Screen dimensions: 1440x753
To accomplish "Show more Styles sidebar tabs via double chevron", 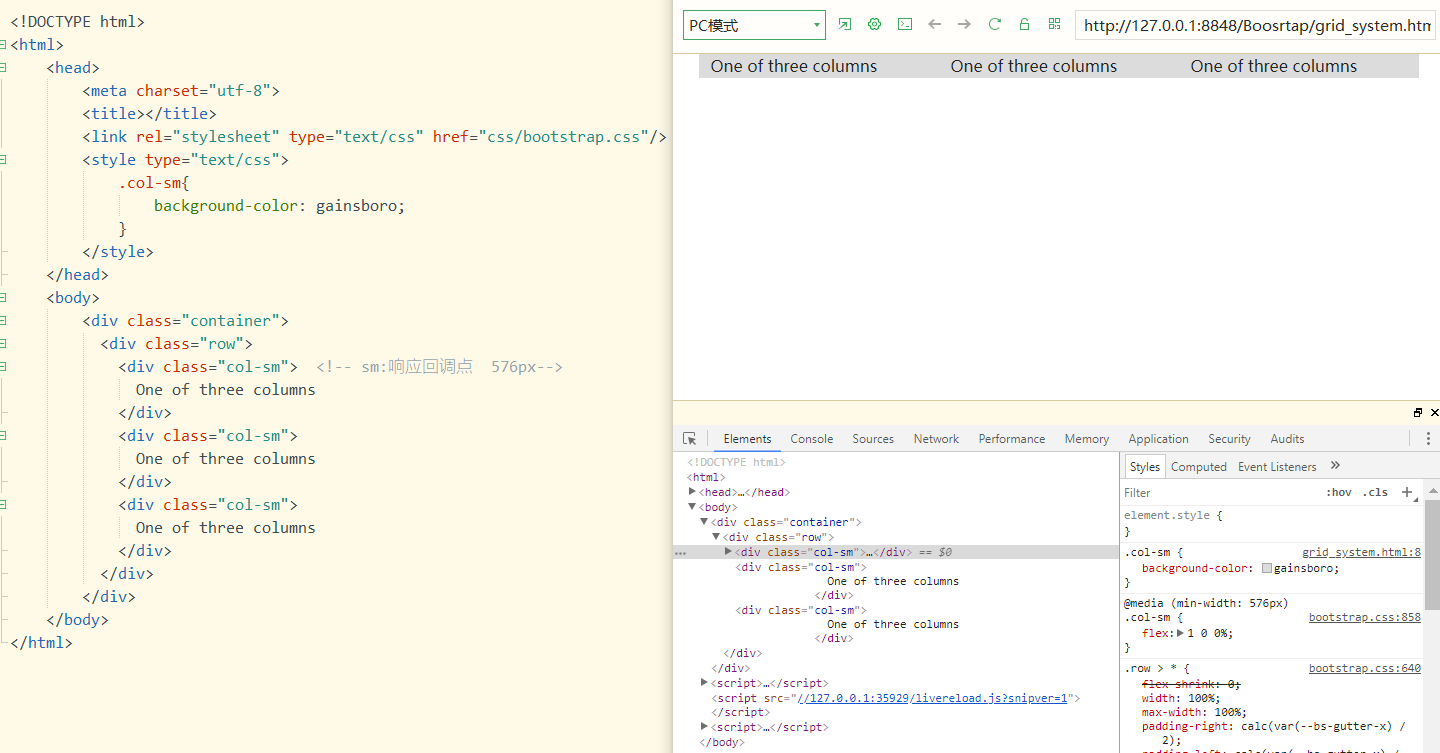I will [x=1335, y=466].
